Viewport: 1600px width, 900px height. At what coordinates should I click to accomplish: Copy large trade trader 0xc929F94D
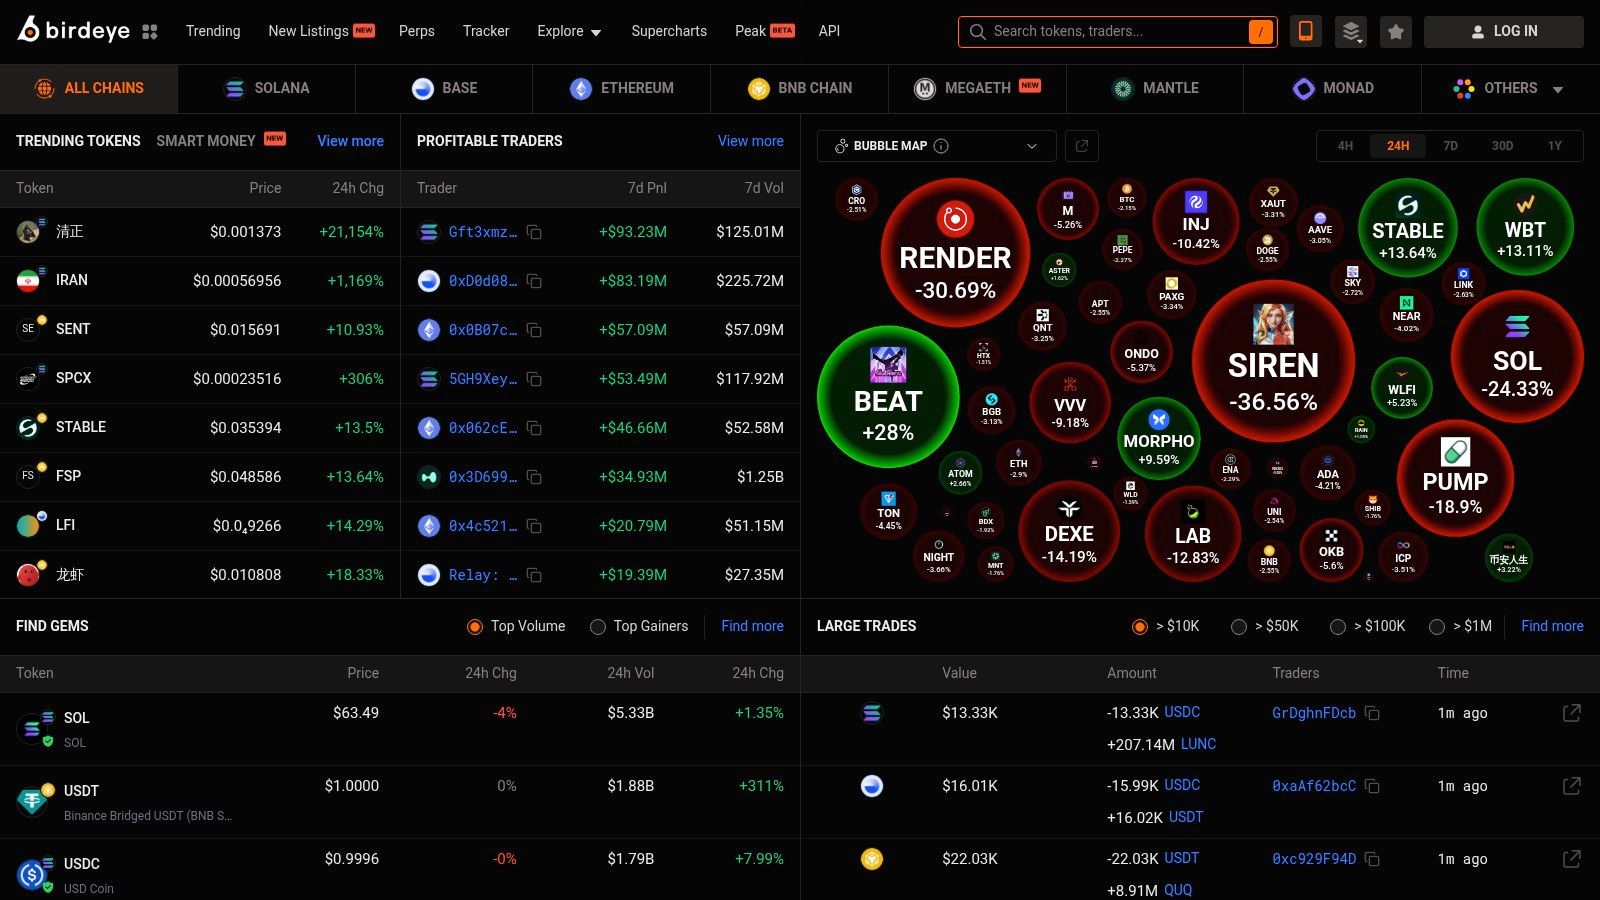point(1372,859)
